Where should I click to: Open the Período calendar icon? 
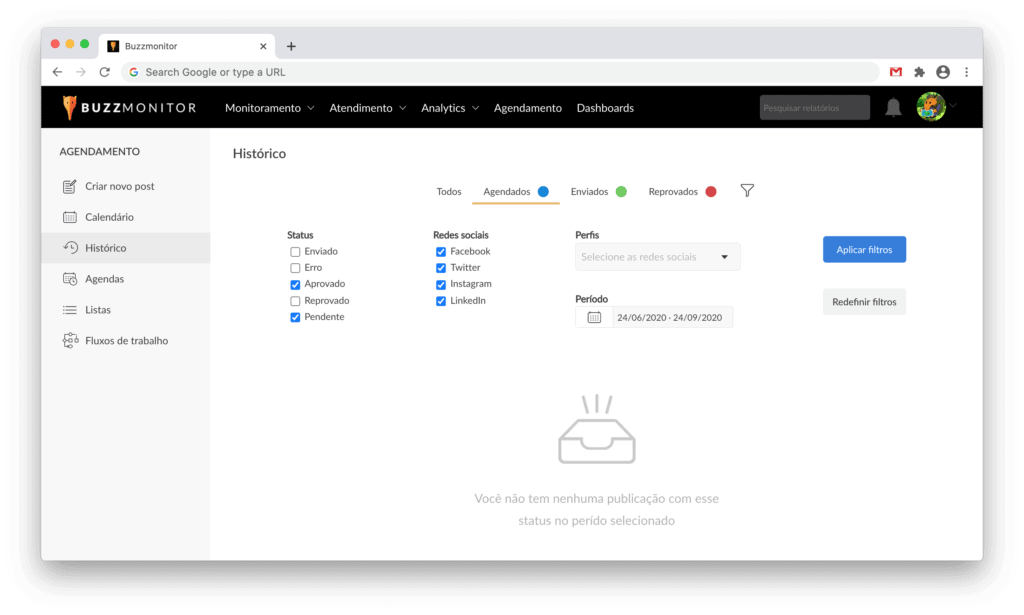pos(594,317)
